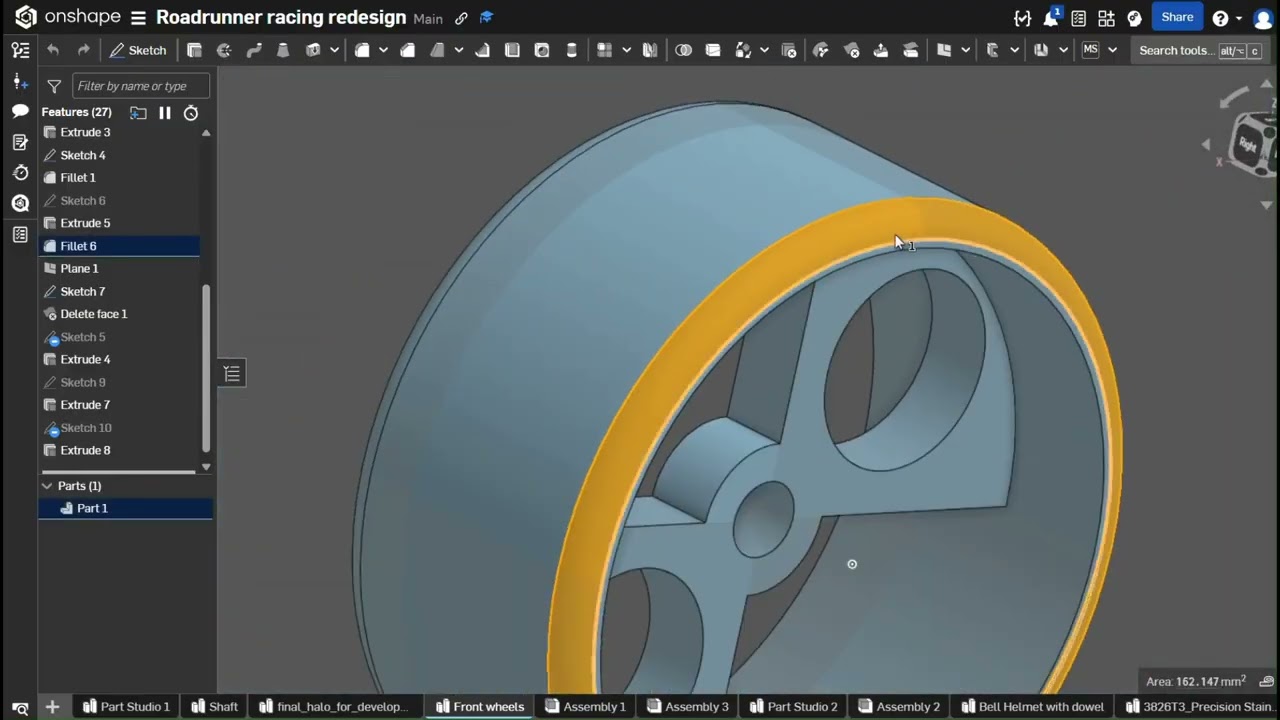Select the Revolve tool icon
The width and height of the screenshot is (1280, 720).
click(x=224, y=50)
